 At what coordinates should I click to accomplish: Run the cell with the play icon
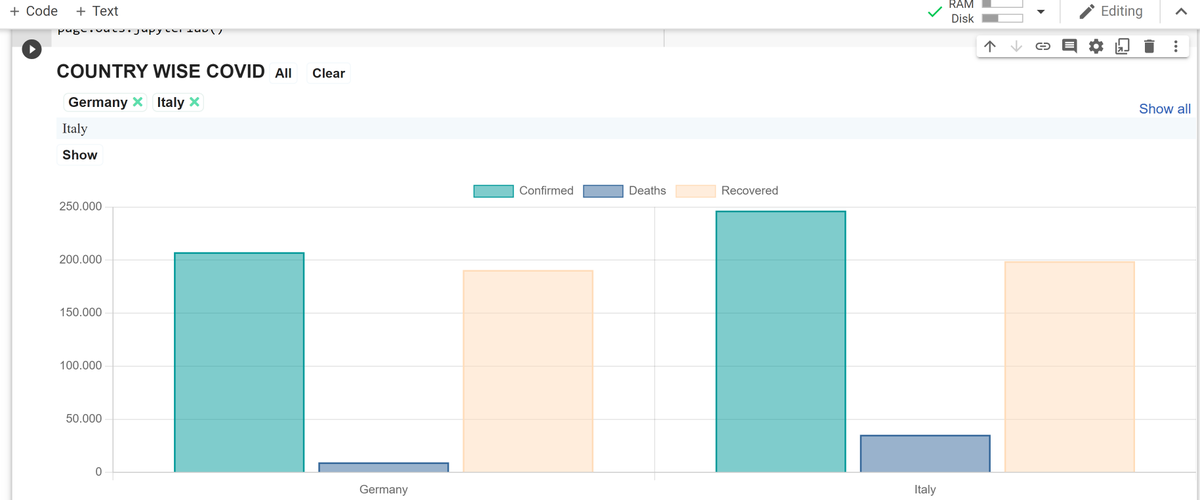(x=32, y=48)
